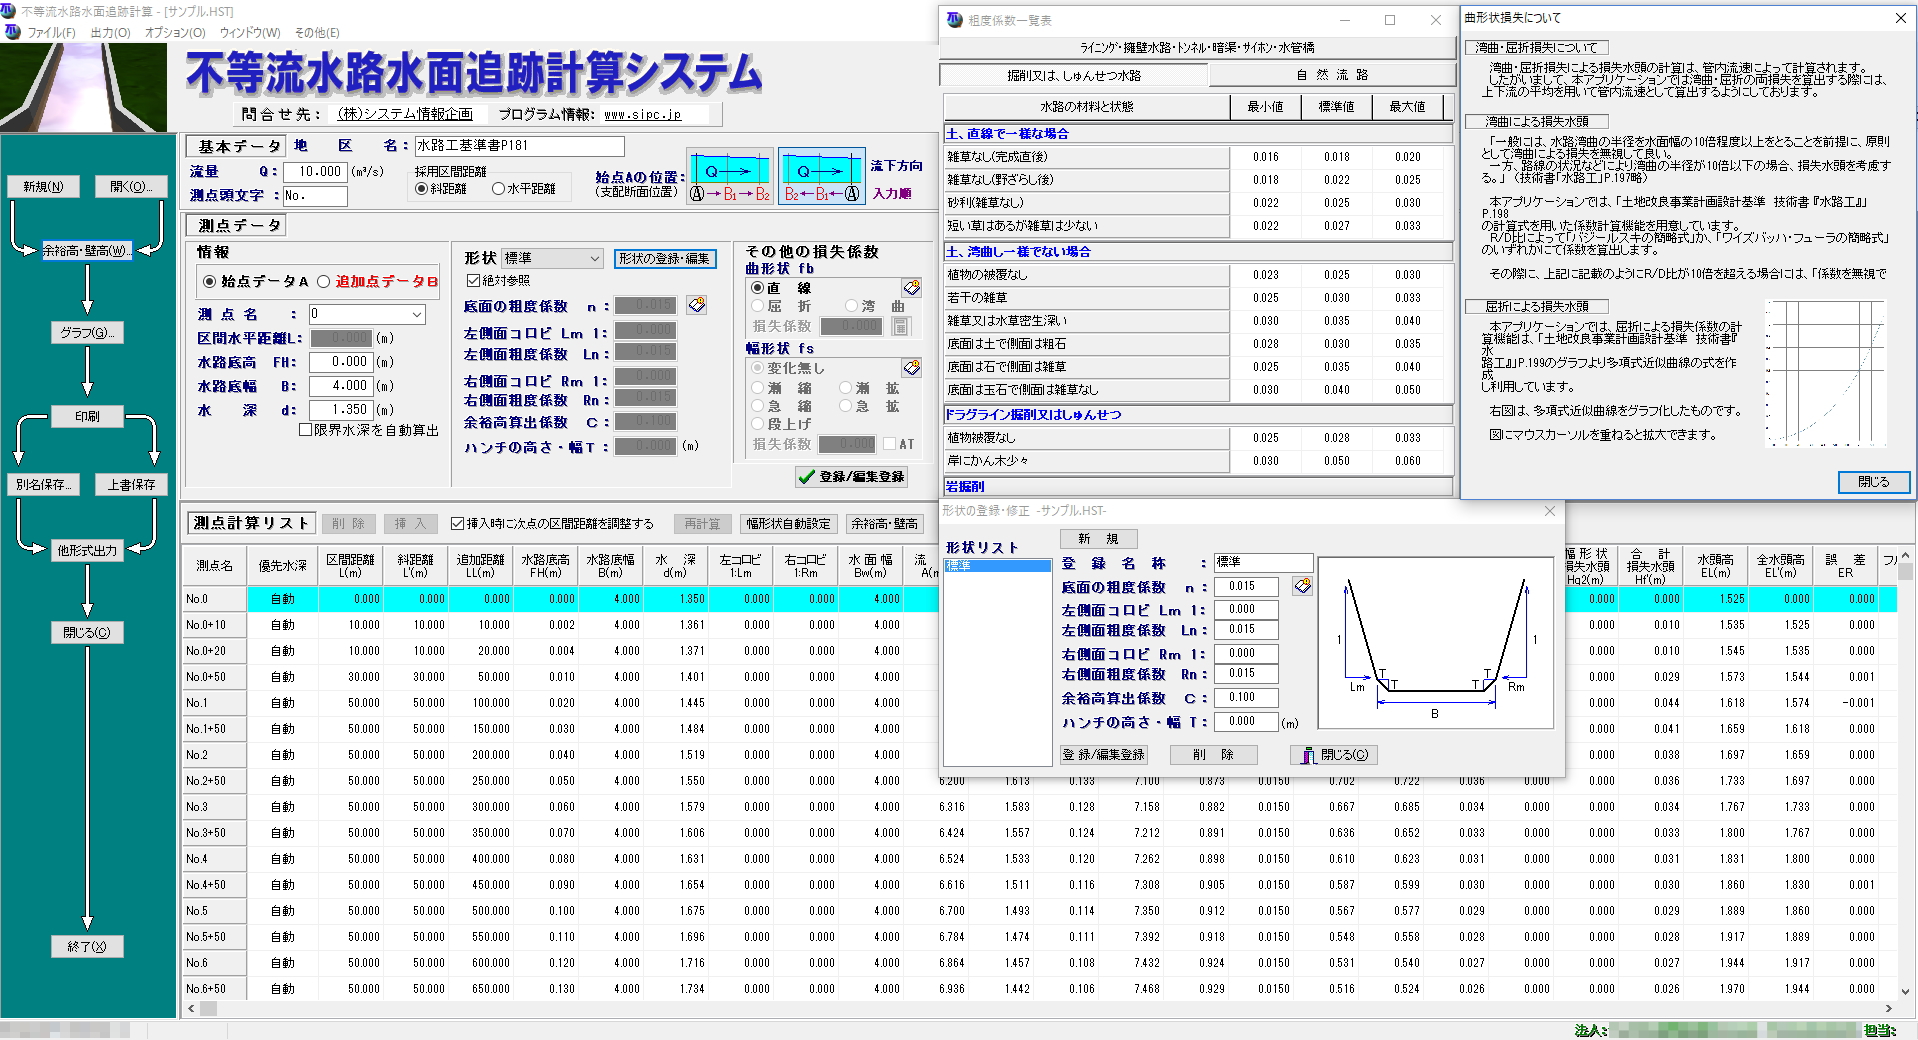Click the calculator icon next to 損失係数
Image resolution: width=1918 pixels, height=1040 pixels.
[900, 326]
